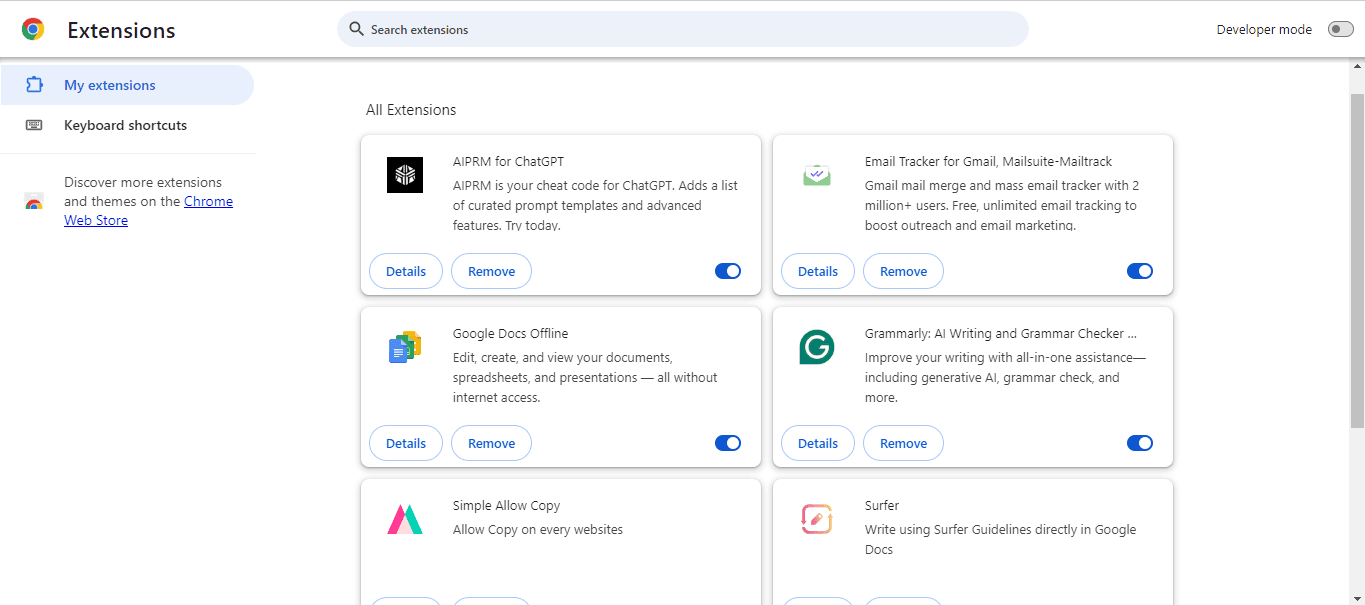Open Details for AIPRM for ChatGPT
The height and width of the screenshot is (605, 1365).
(406, 271)
